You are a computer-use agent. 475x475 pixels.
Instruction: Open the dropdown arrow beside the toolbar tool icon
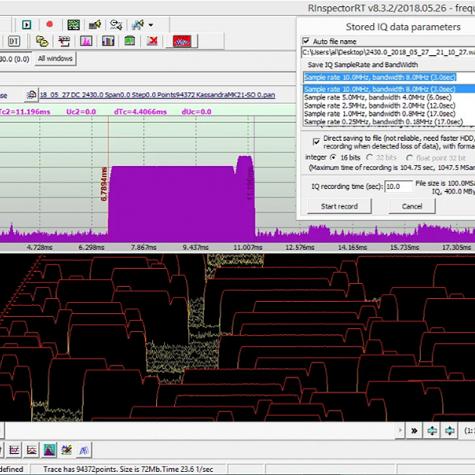click(151, 25)
